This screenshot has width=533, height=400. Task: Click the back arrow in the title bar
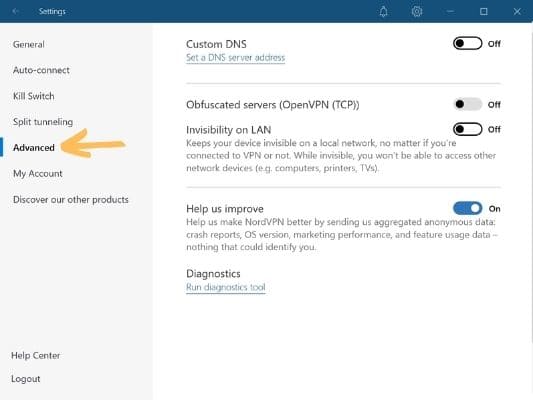pyautogui.click(x=15, y=11)
